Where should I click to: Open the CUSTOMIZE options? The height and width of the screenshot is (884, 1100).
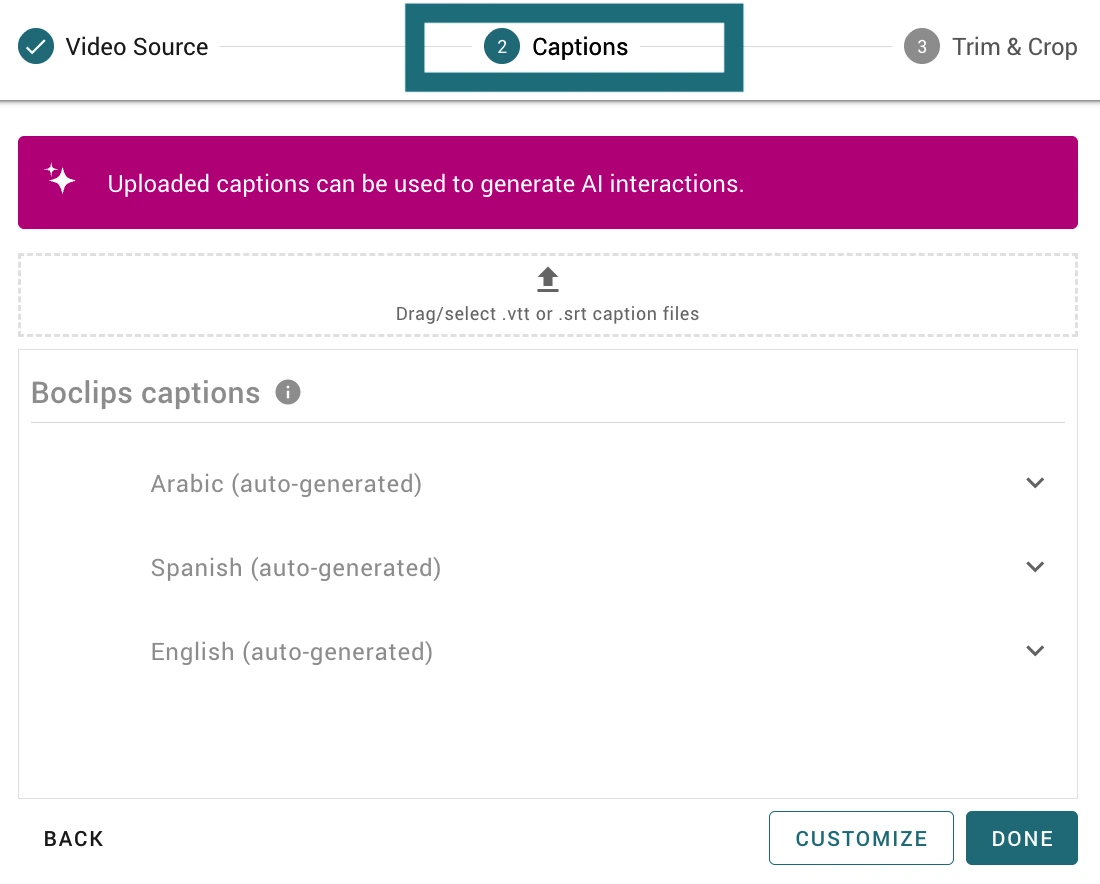(861, 838)
